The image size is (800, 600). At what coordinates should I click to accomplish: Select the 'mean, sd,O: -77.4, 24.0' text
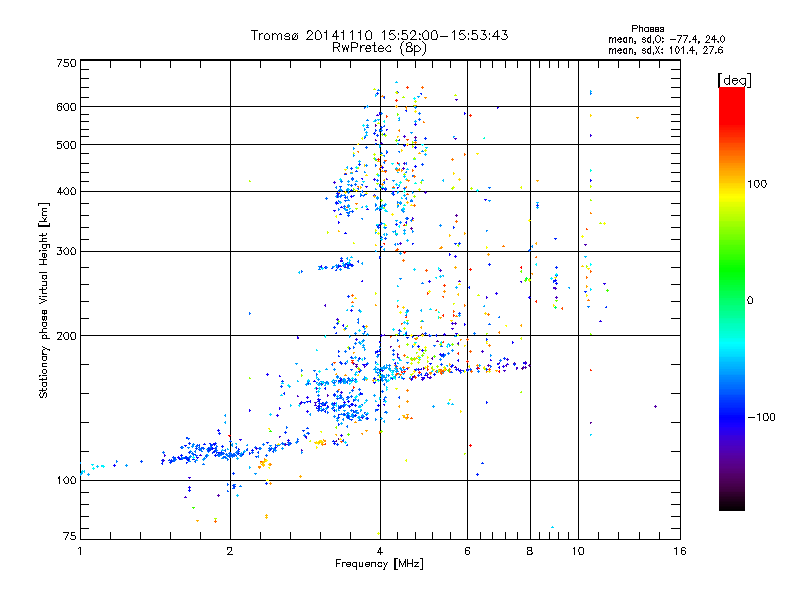(x=666, y=39)
